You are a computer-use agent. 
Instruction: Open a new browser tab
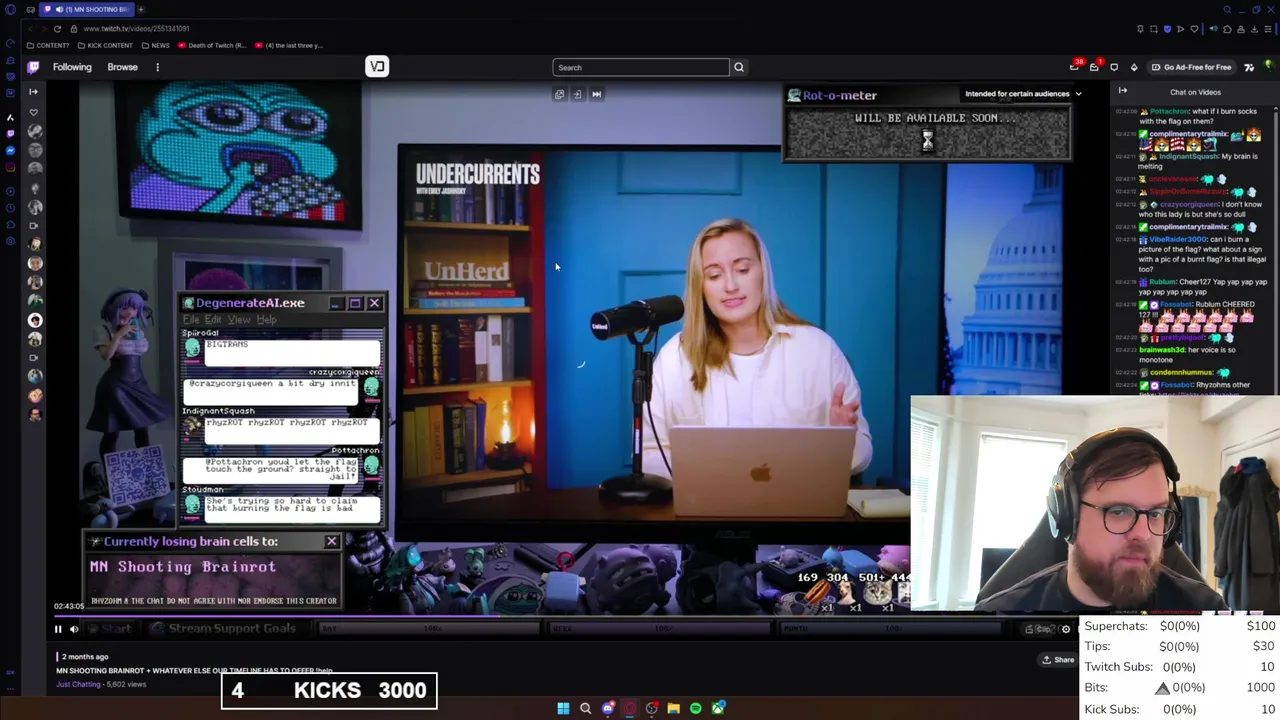coord(141,9)
